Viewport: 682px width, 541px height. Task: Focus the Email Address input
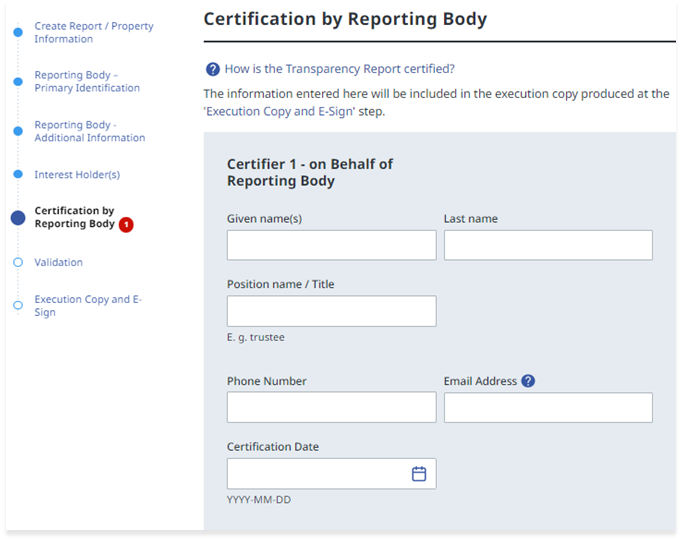click(x=548, y=407)
